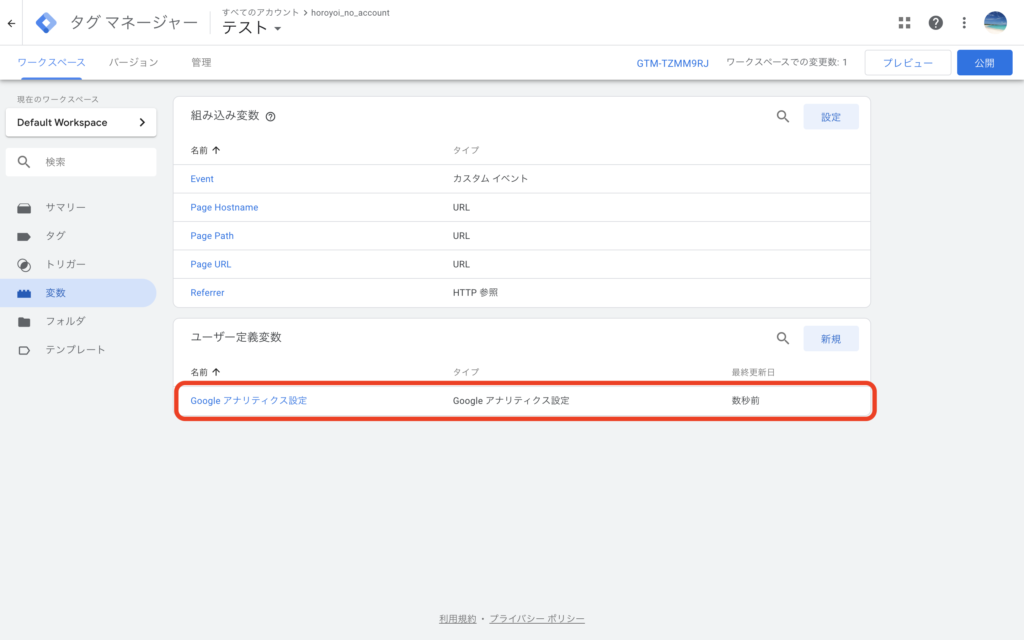Click the サマリー briefcase icon
This screenshot has height=640, width=1024.
point(24,208)
